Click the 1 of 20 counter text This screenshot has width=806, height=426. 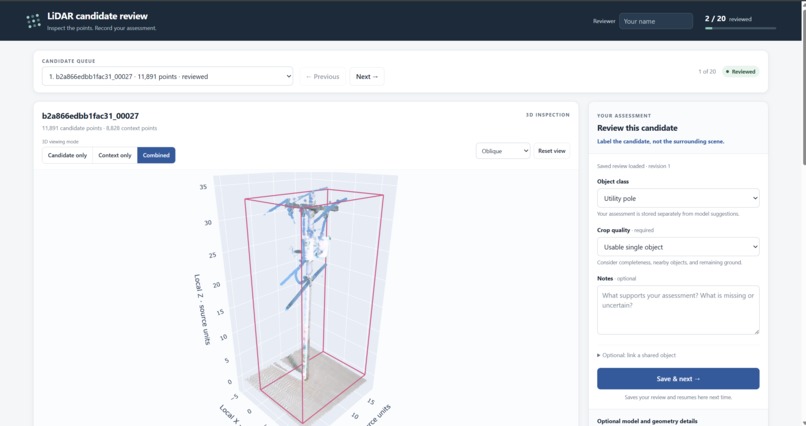pyautogui.click(x=707, y=71)
